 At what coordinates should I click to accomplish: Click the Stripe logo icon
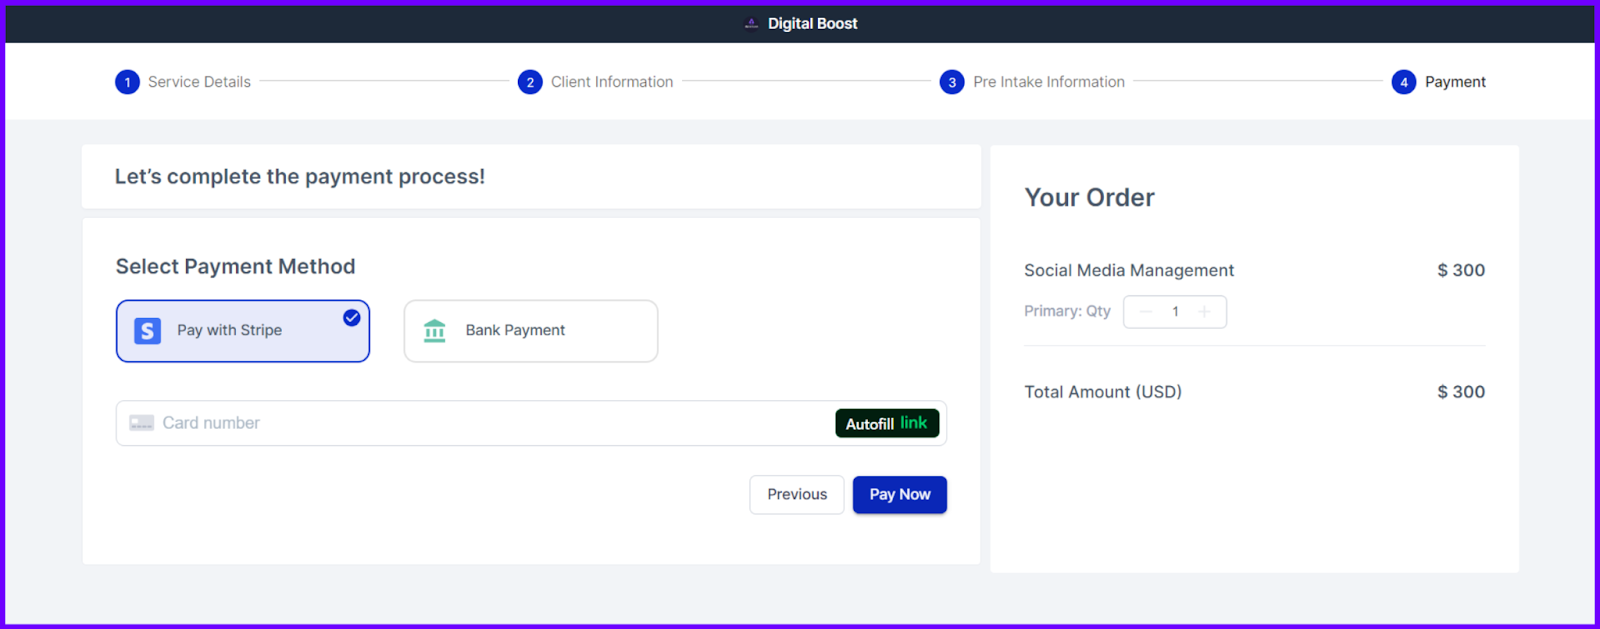click(147, 330)
